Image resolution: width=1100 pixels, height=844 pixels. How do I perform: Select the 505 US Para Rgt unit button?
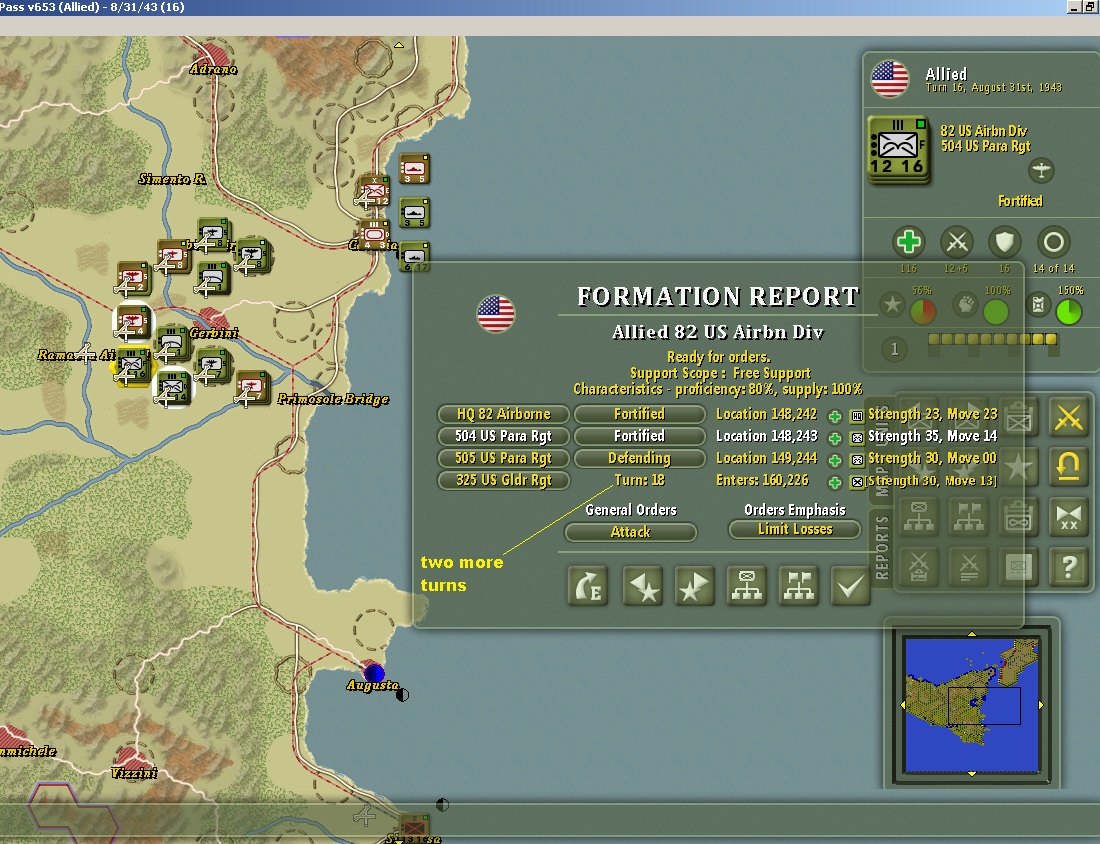tap(503, 458)
